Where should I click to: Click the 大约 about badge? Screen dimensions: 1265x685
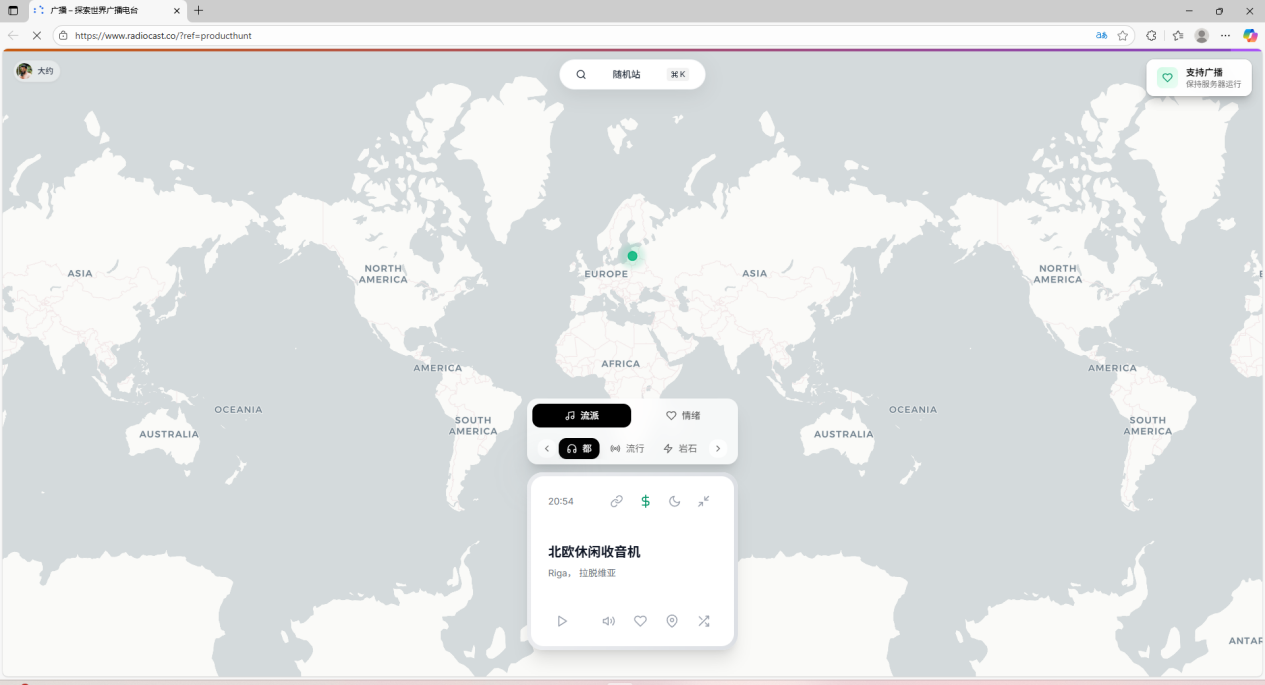click(37, 71)
